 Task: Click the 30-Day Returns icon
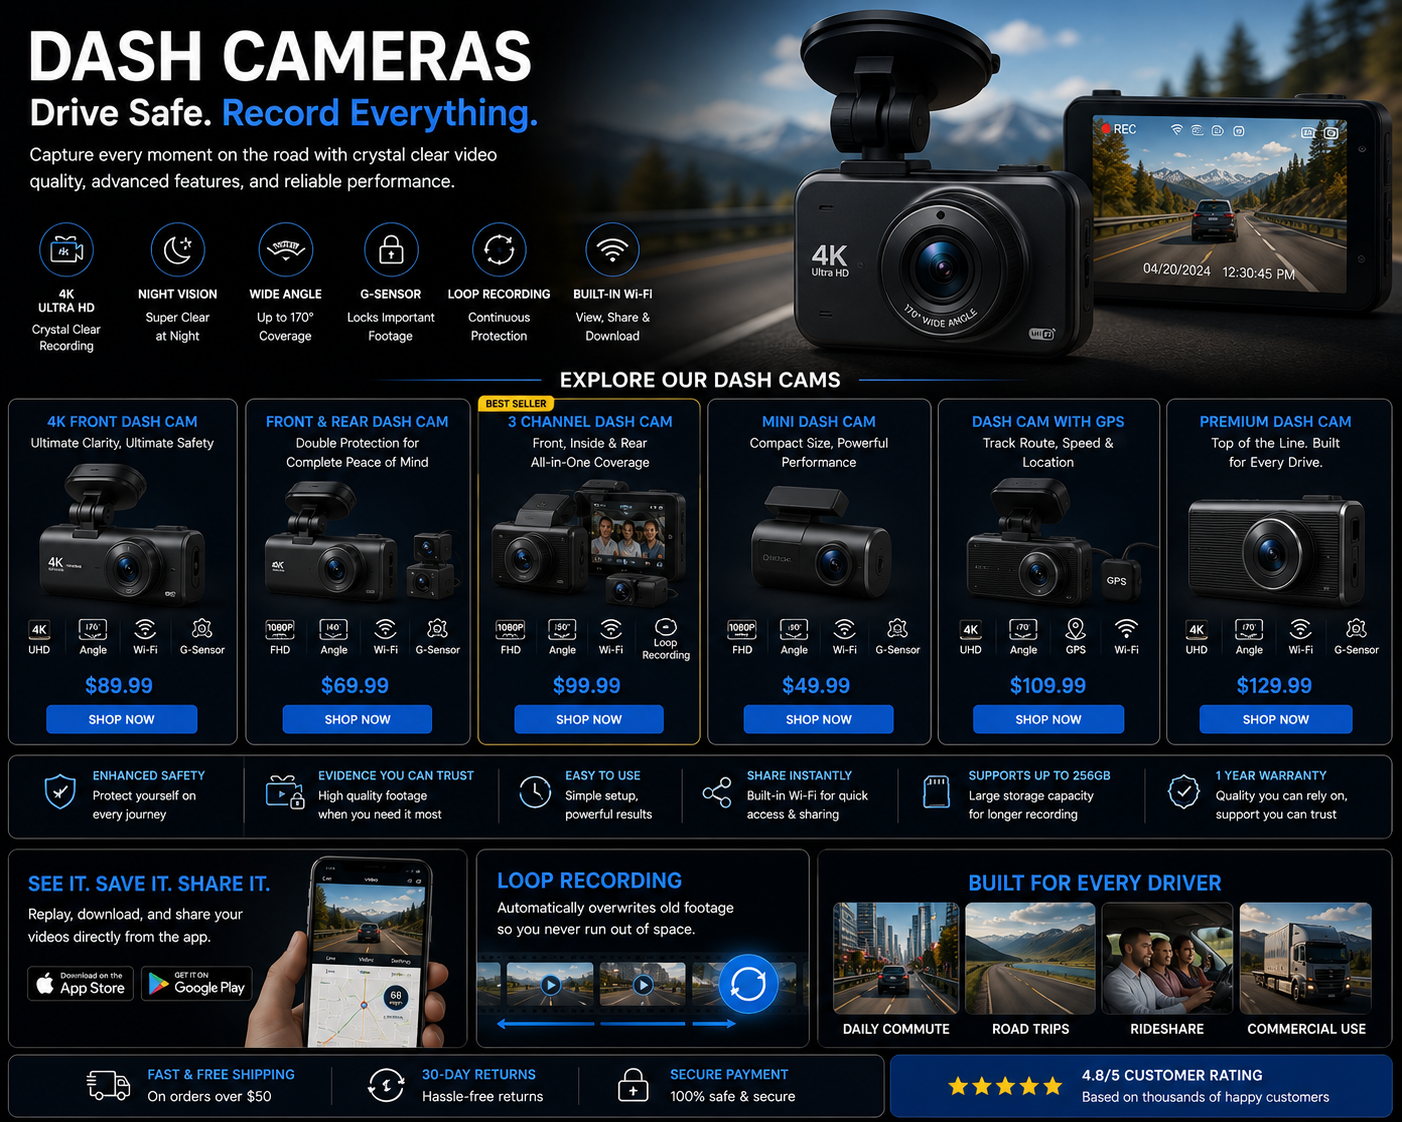tap(386, 1085)
